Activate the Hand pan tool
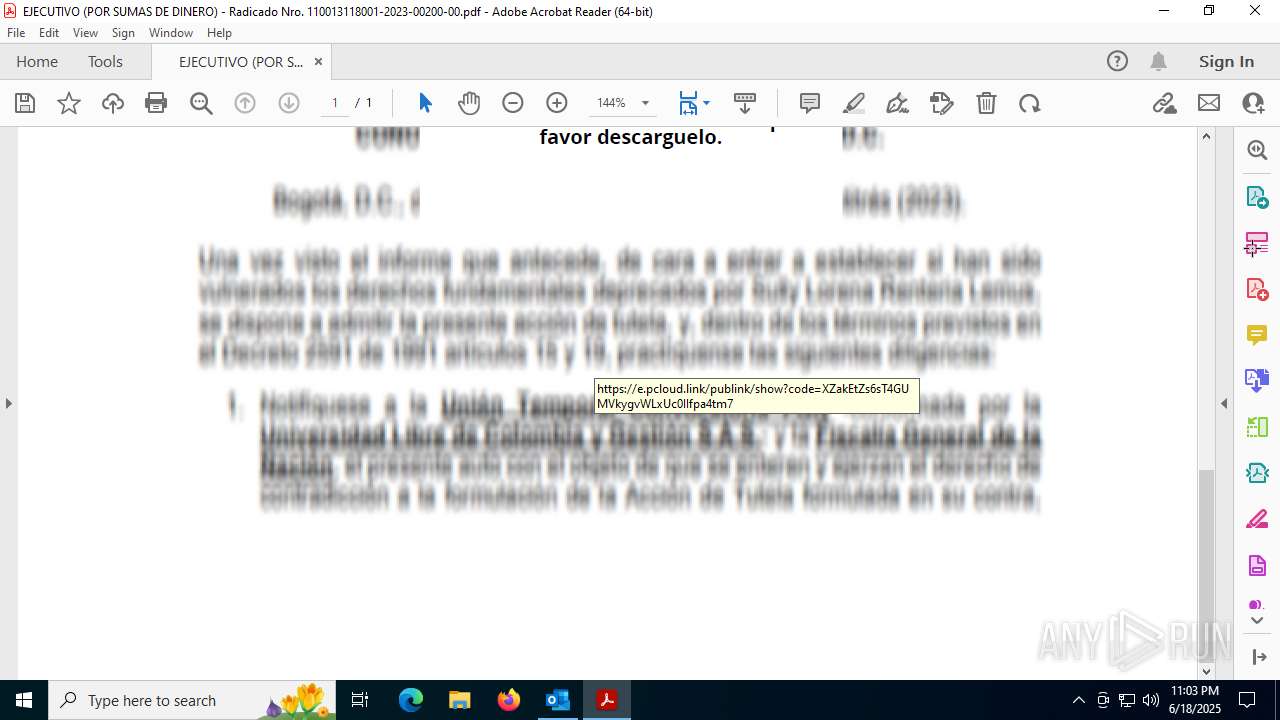This screenshot has width=1280, height=720. (469, 103)
